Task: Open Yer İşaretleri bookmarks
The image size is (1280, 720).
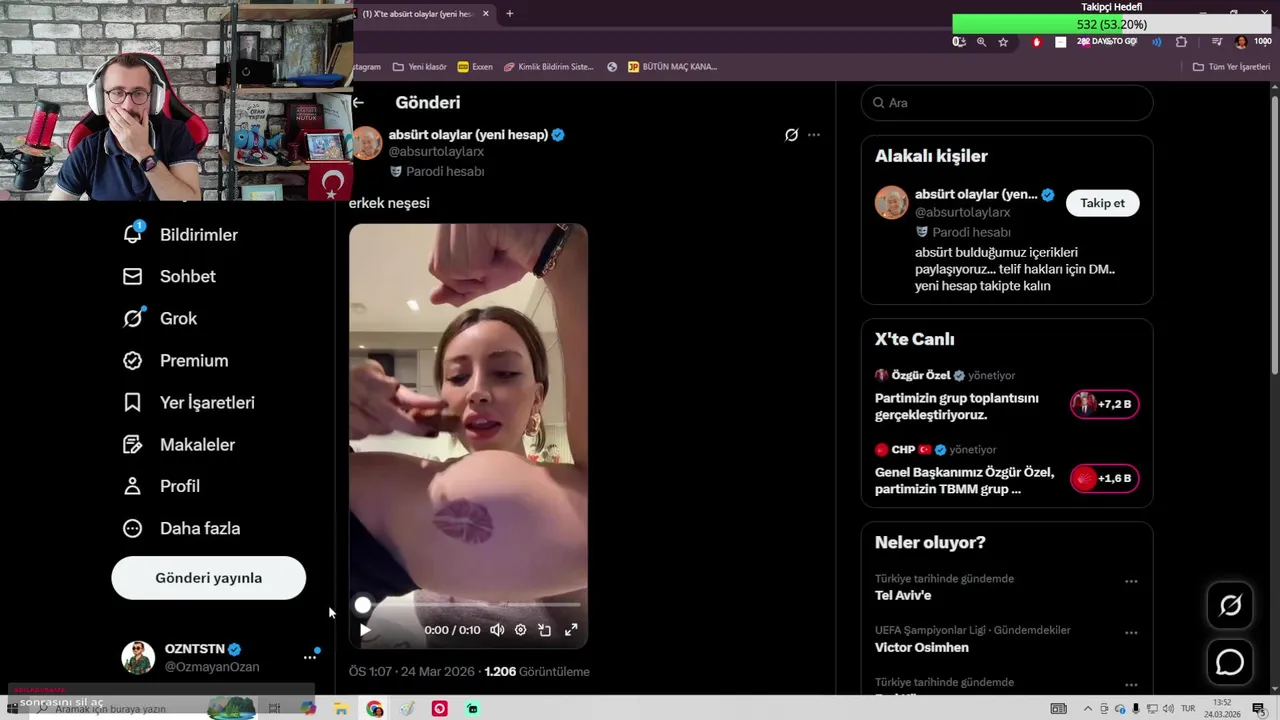Action: (x=188, y=402)
